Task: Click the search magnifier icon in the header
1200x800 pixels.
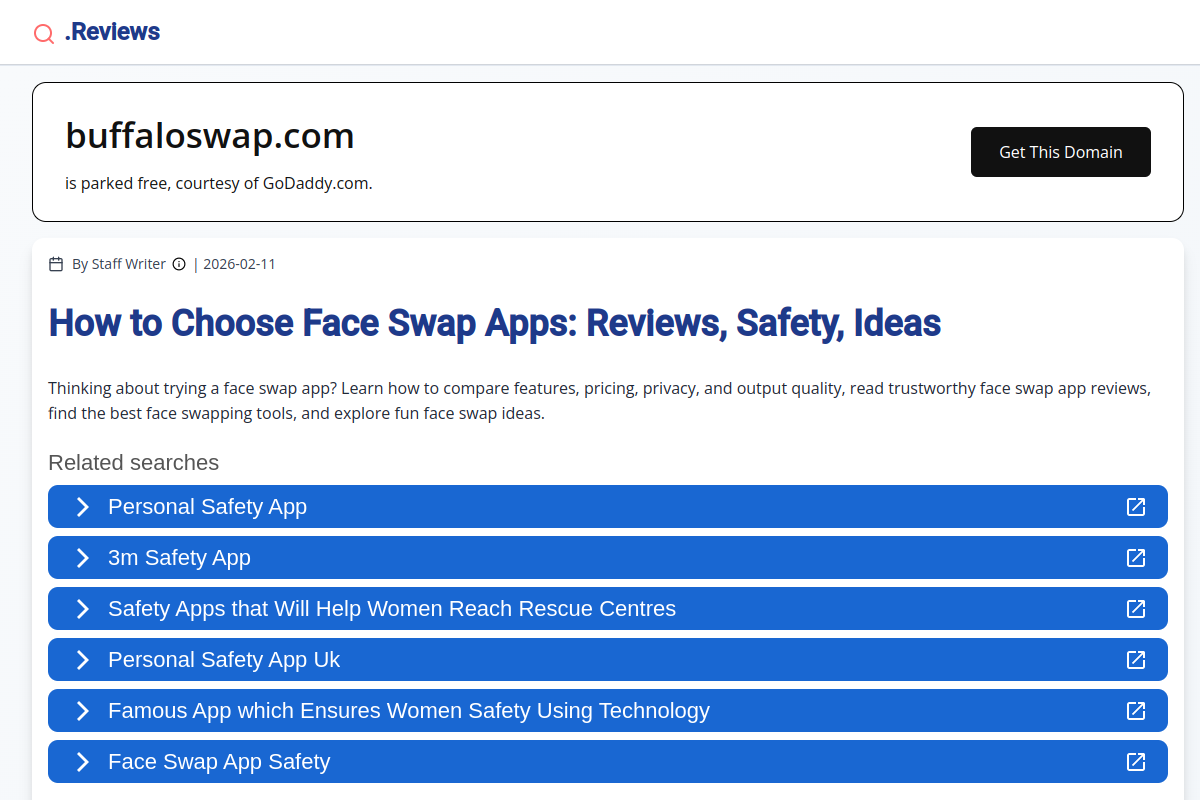Action: tap(43, 32)
